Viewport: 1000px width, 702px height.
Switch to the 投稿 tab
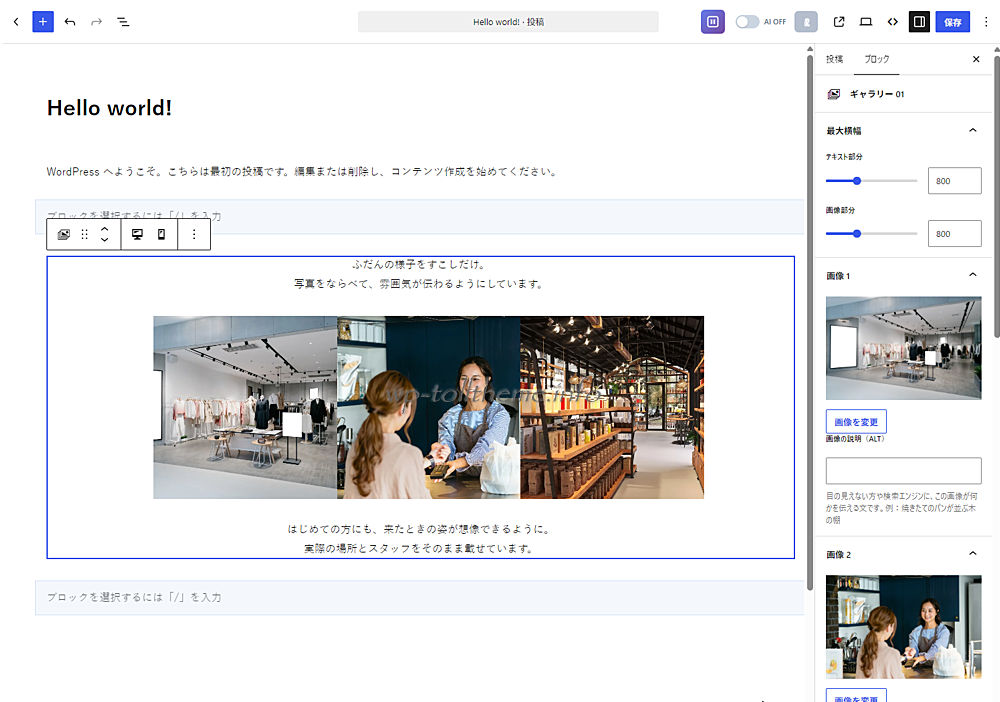834,59
